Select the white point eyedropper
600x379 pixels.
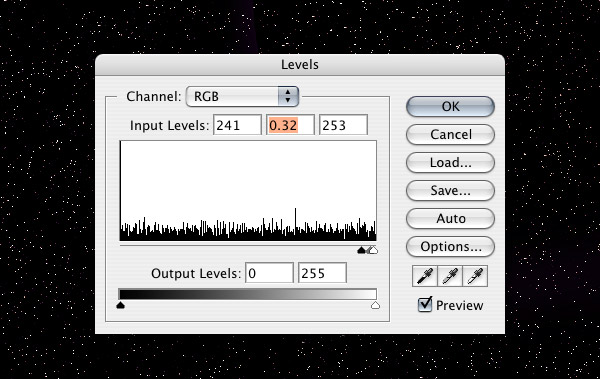[x=475, y=276]
